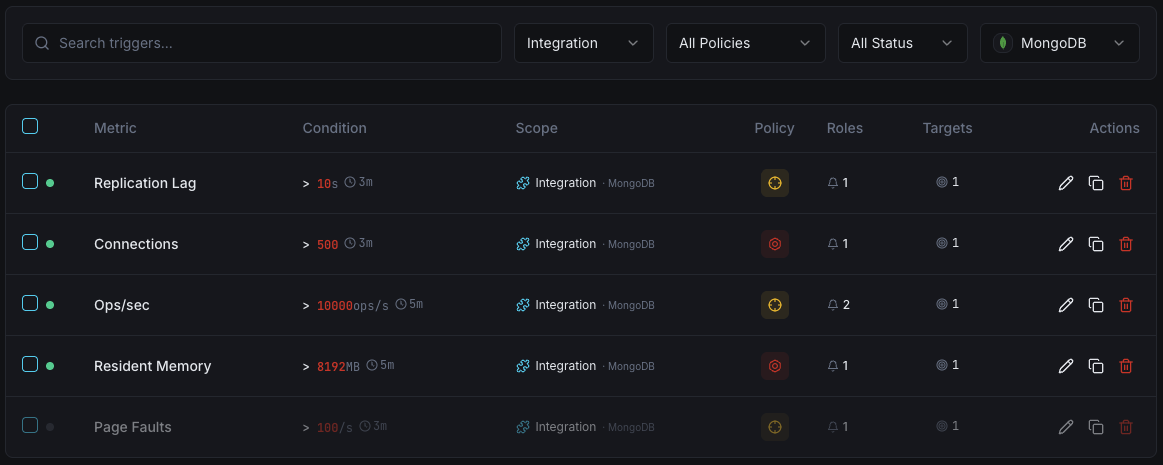This screenshot has width=1163, height=465.
Task: Click the yellow policy icon for Replication Lag
Action: tap(774, 183)
